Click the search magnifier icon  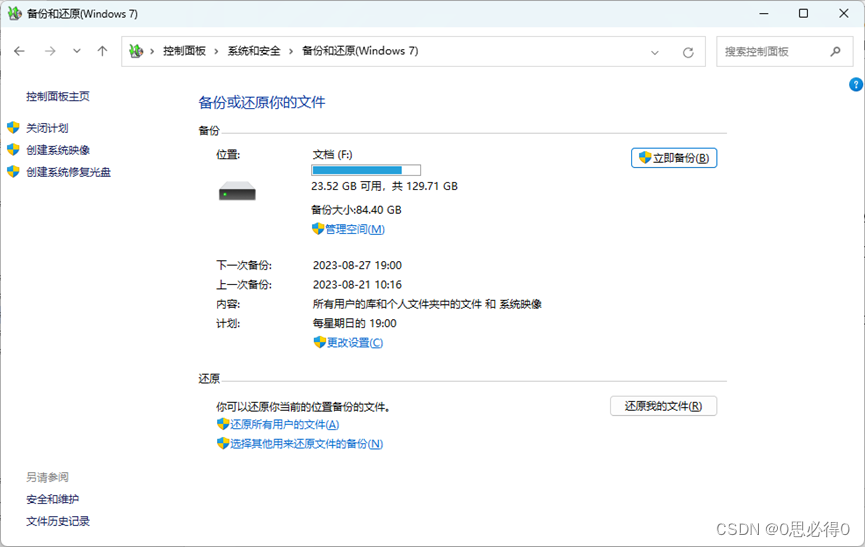(835, 51)
